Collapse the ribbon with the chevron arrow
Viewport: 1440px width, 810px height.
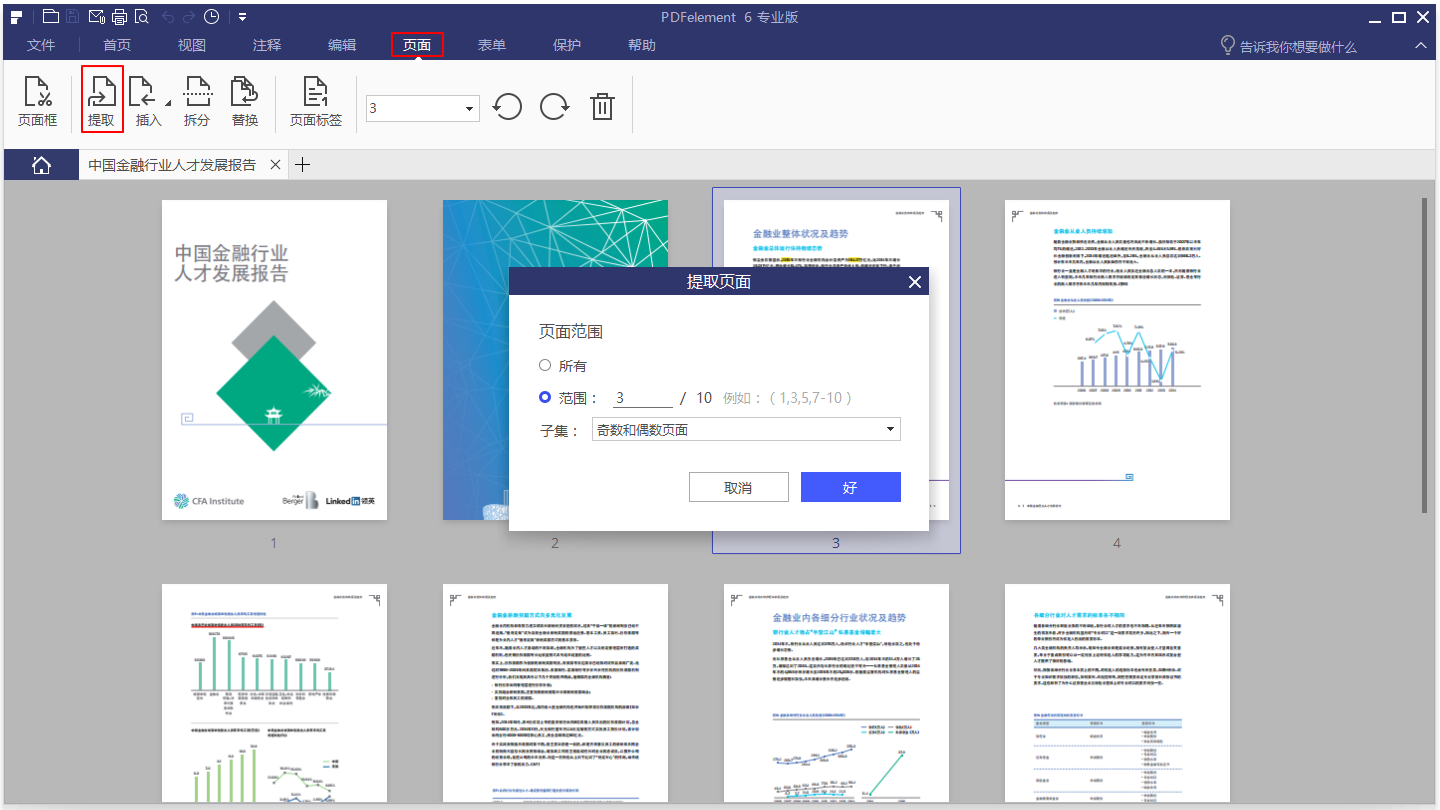[1421, 46]
